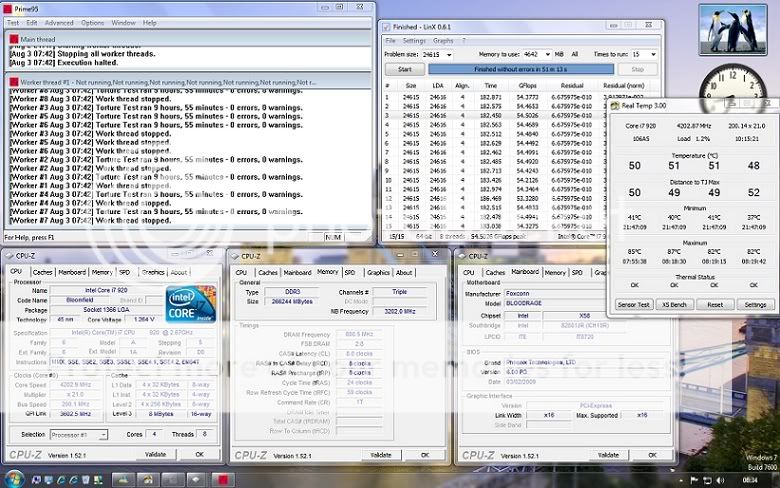Click the LinX title bar icon
780x488 pixels.
(x=387, y=27)
